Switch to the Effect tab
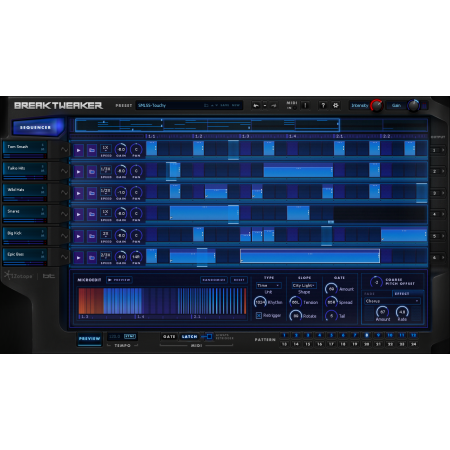This screenshot has height=450, width=450. (402, 294)
